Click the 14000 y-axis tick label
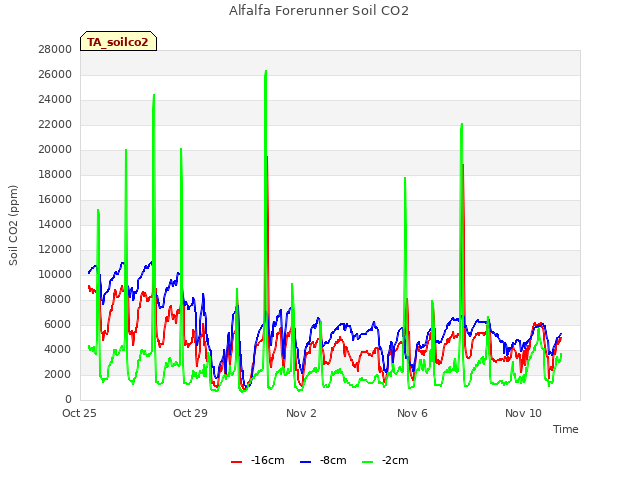This screenshot has width=640, height=480. 55,224
